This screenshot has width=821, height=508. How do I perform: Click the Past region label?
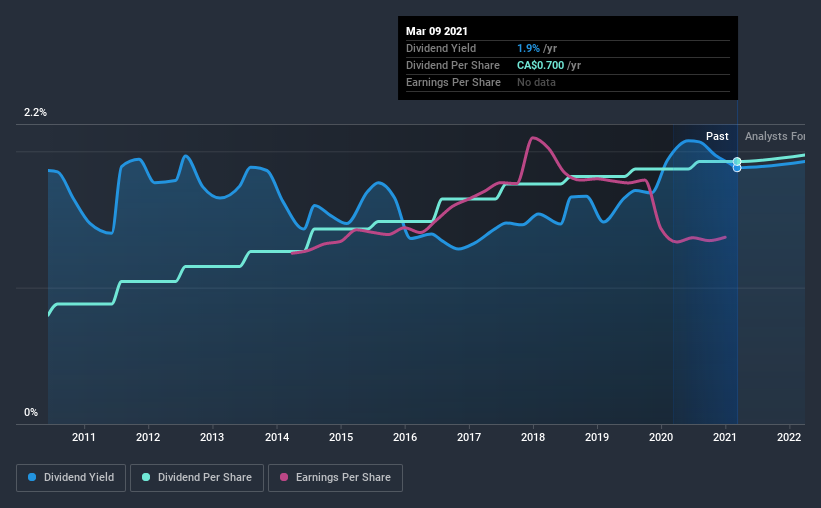(x=717, y=136)
